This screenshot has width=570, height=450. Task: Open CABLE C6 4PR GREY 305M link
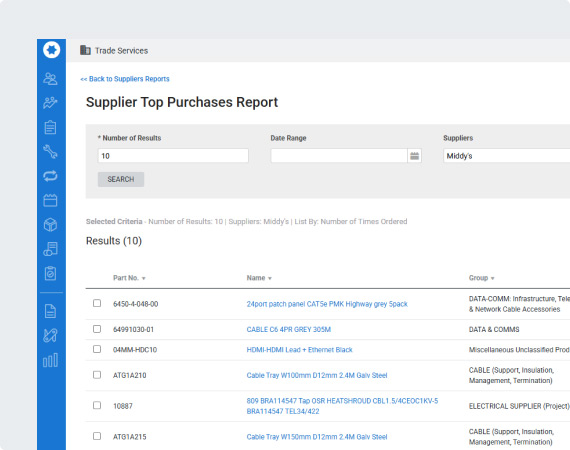pos(289,330)
